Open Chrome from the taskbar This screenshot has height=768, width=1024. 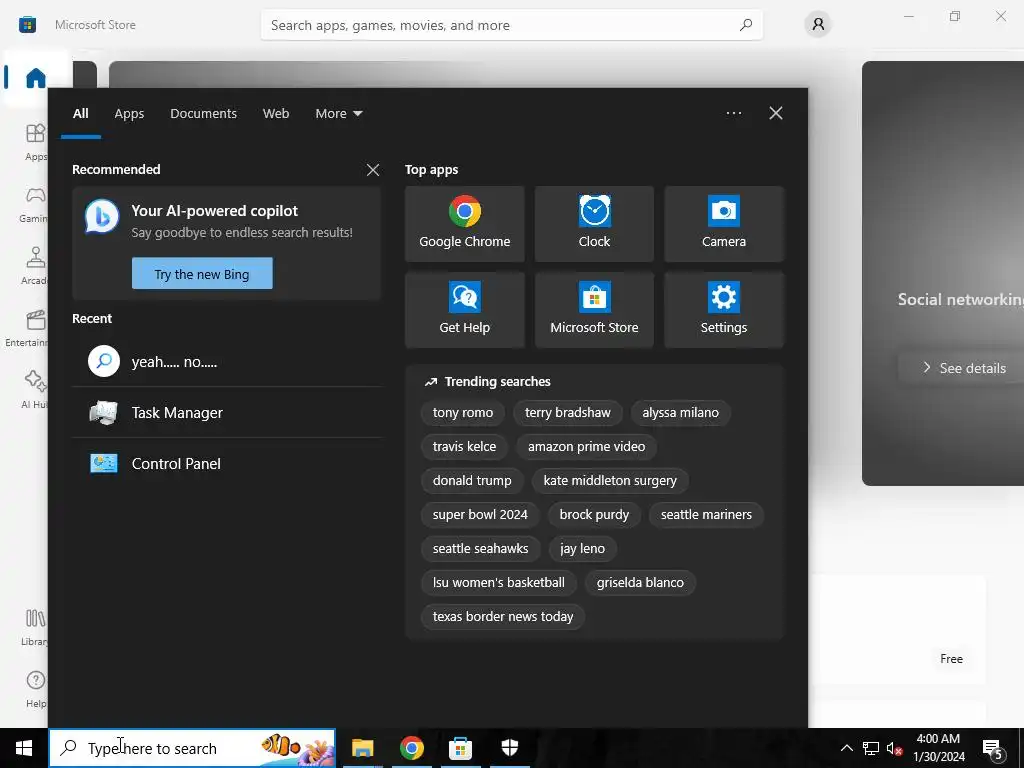point(411,748)
